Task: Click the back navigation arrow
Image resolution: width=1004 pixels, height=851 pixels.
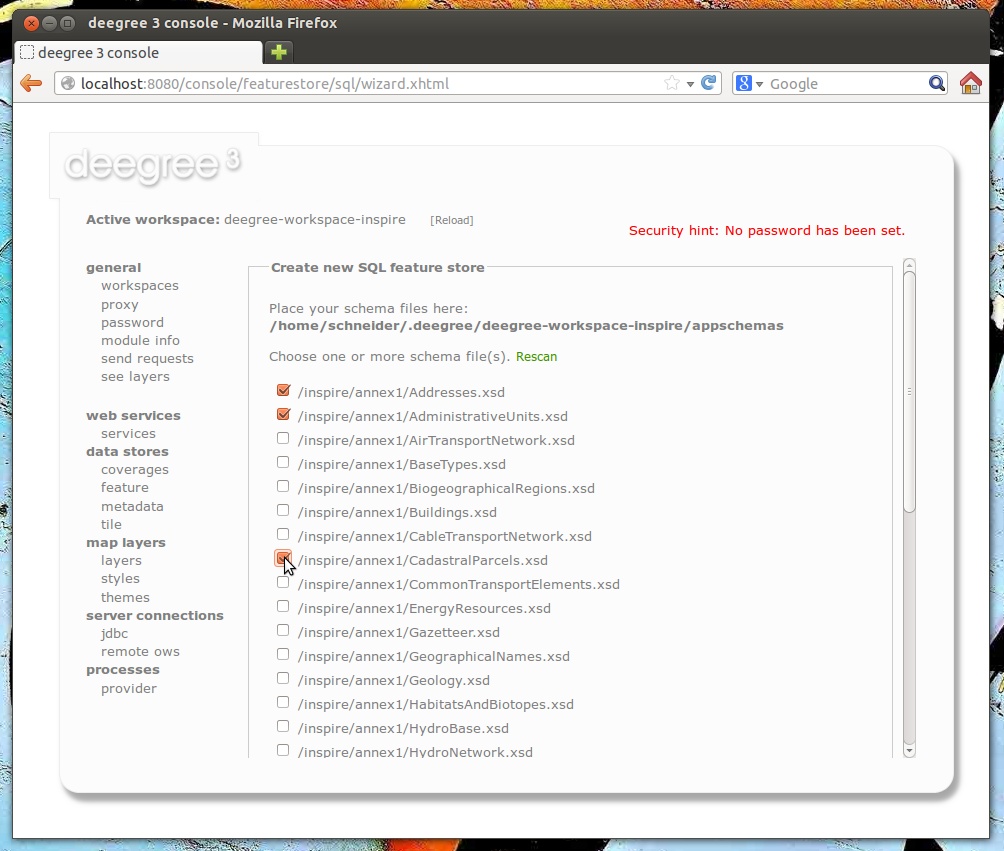Action: tap(31, 83)
